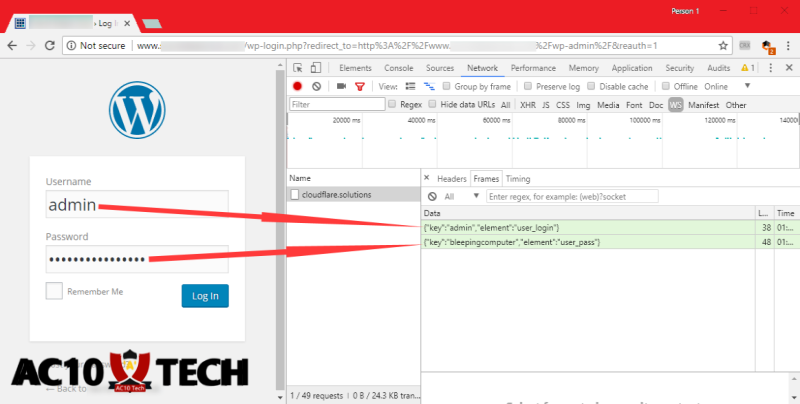
Task: Click the tab favicon grid icon
Action: click(20, 23)
